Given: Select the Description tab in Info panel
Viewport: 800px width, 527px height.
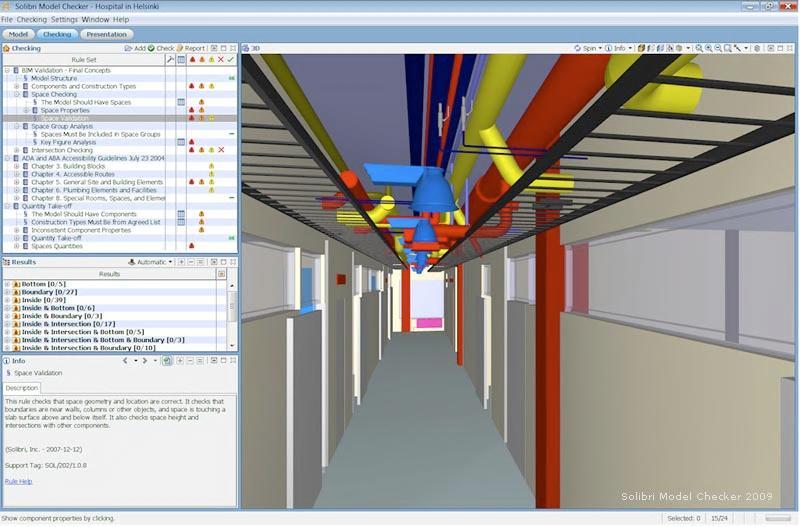Looking at the screenshot, I should (x=21, y=388).
